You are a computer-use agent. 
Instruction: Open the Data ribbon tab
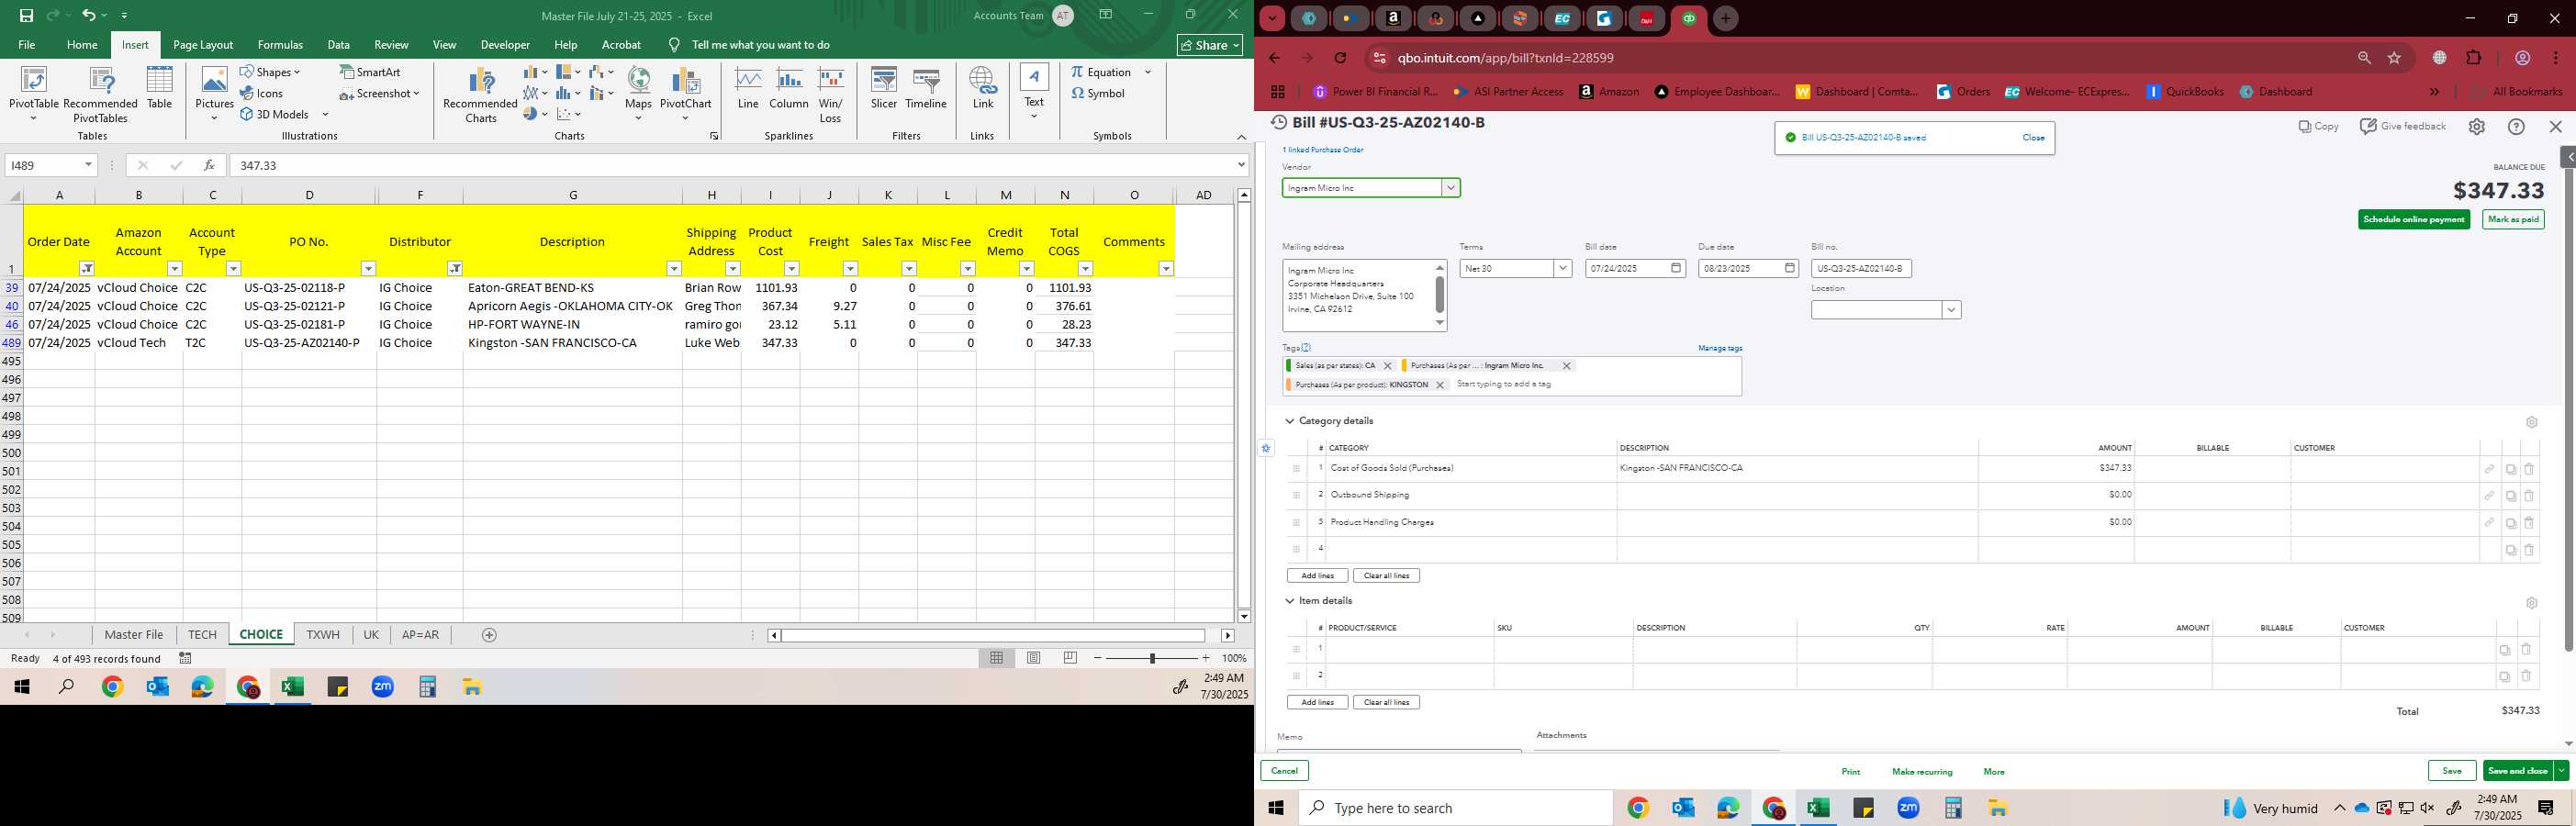(x=339, y=44)
